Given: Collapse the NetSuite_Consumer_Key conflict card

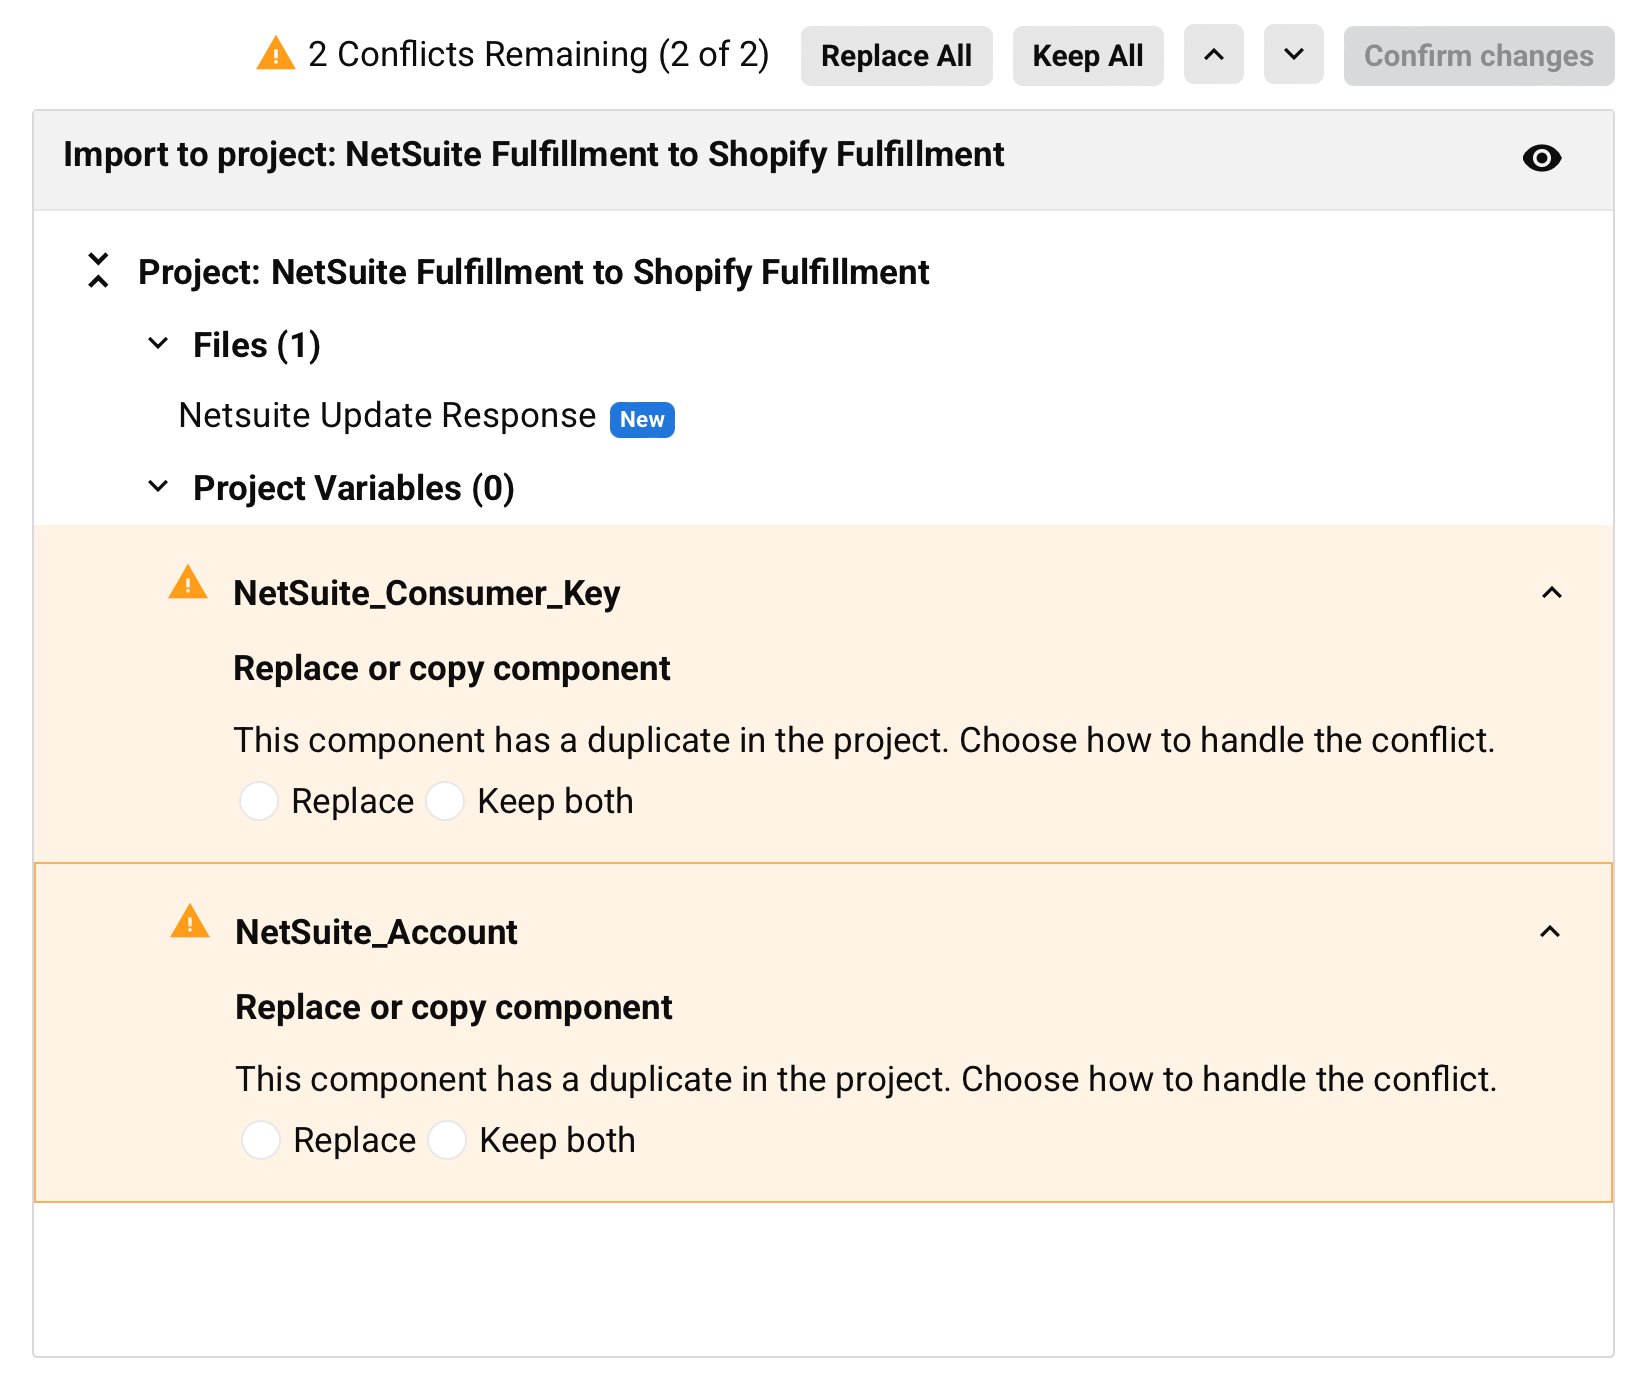Looking at the screenshot, I should 1552,592.
